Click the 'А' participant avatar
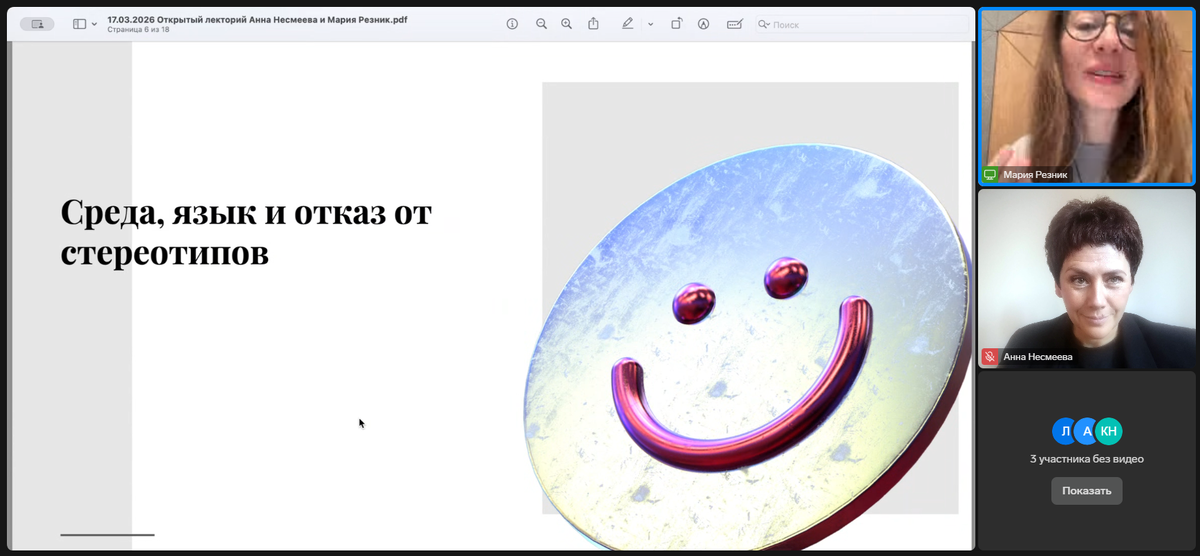This screenshot has height=556, width=1200. 1087,431
